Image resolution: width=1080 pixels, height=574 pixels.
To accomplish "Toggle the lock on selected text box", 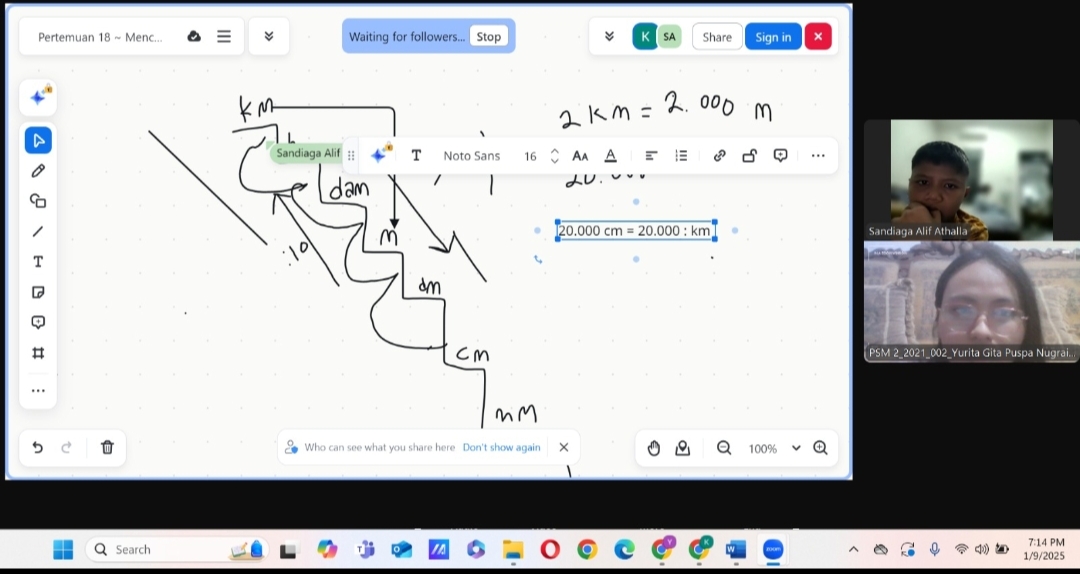I will click(749, 156).
